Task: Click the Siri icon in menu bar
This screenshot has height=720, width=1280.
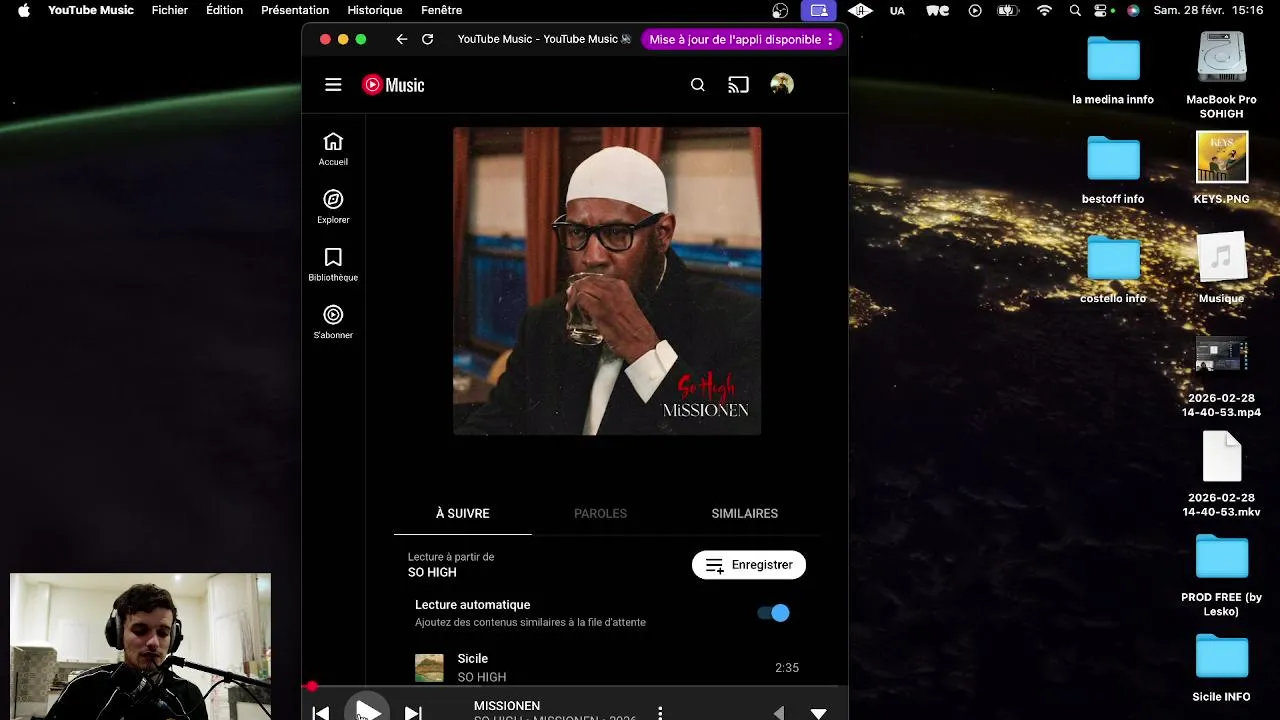Action: coord(1133,10)
